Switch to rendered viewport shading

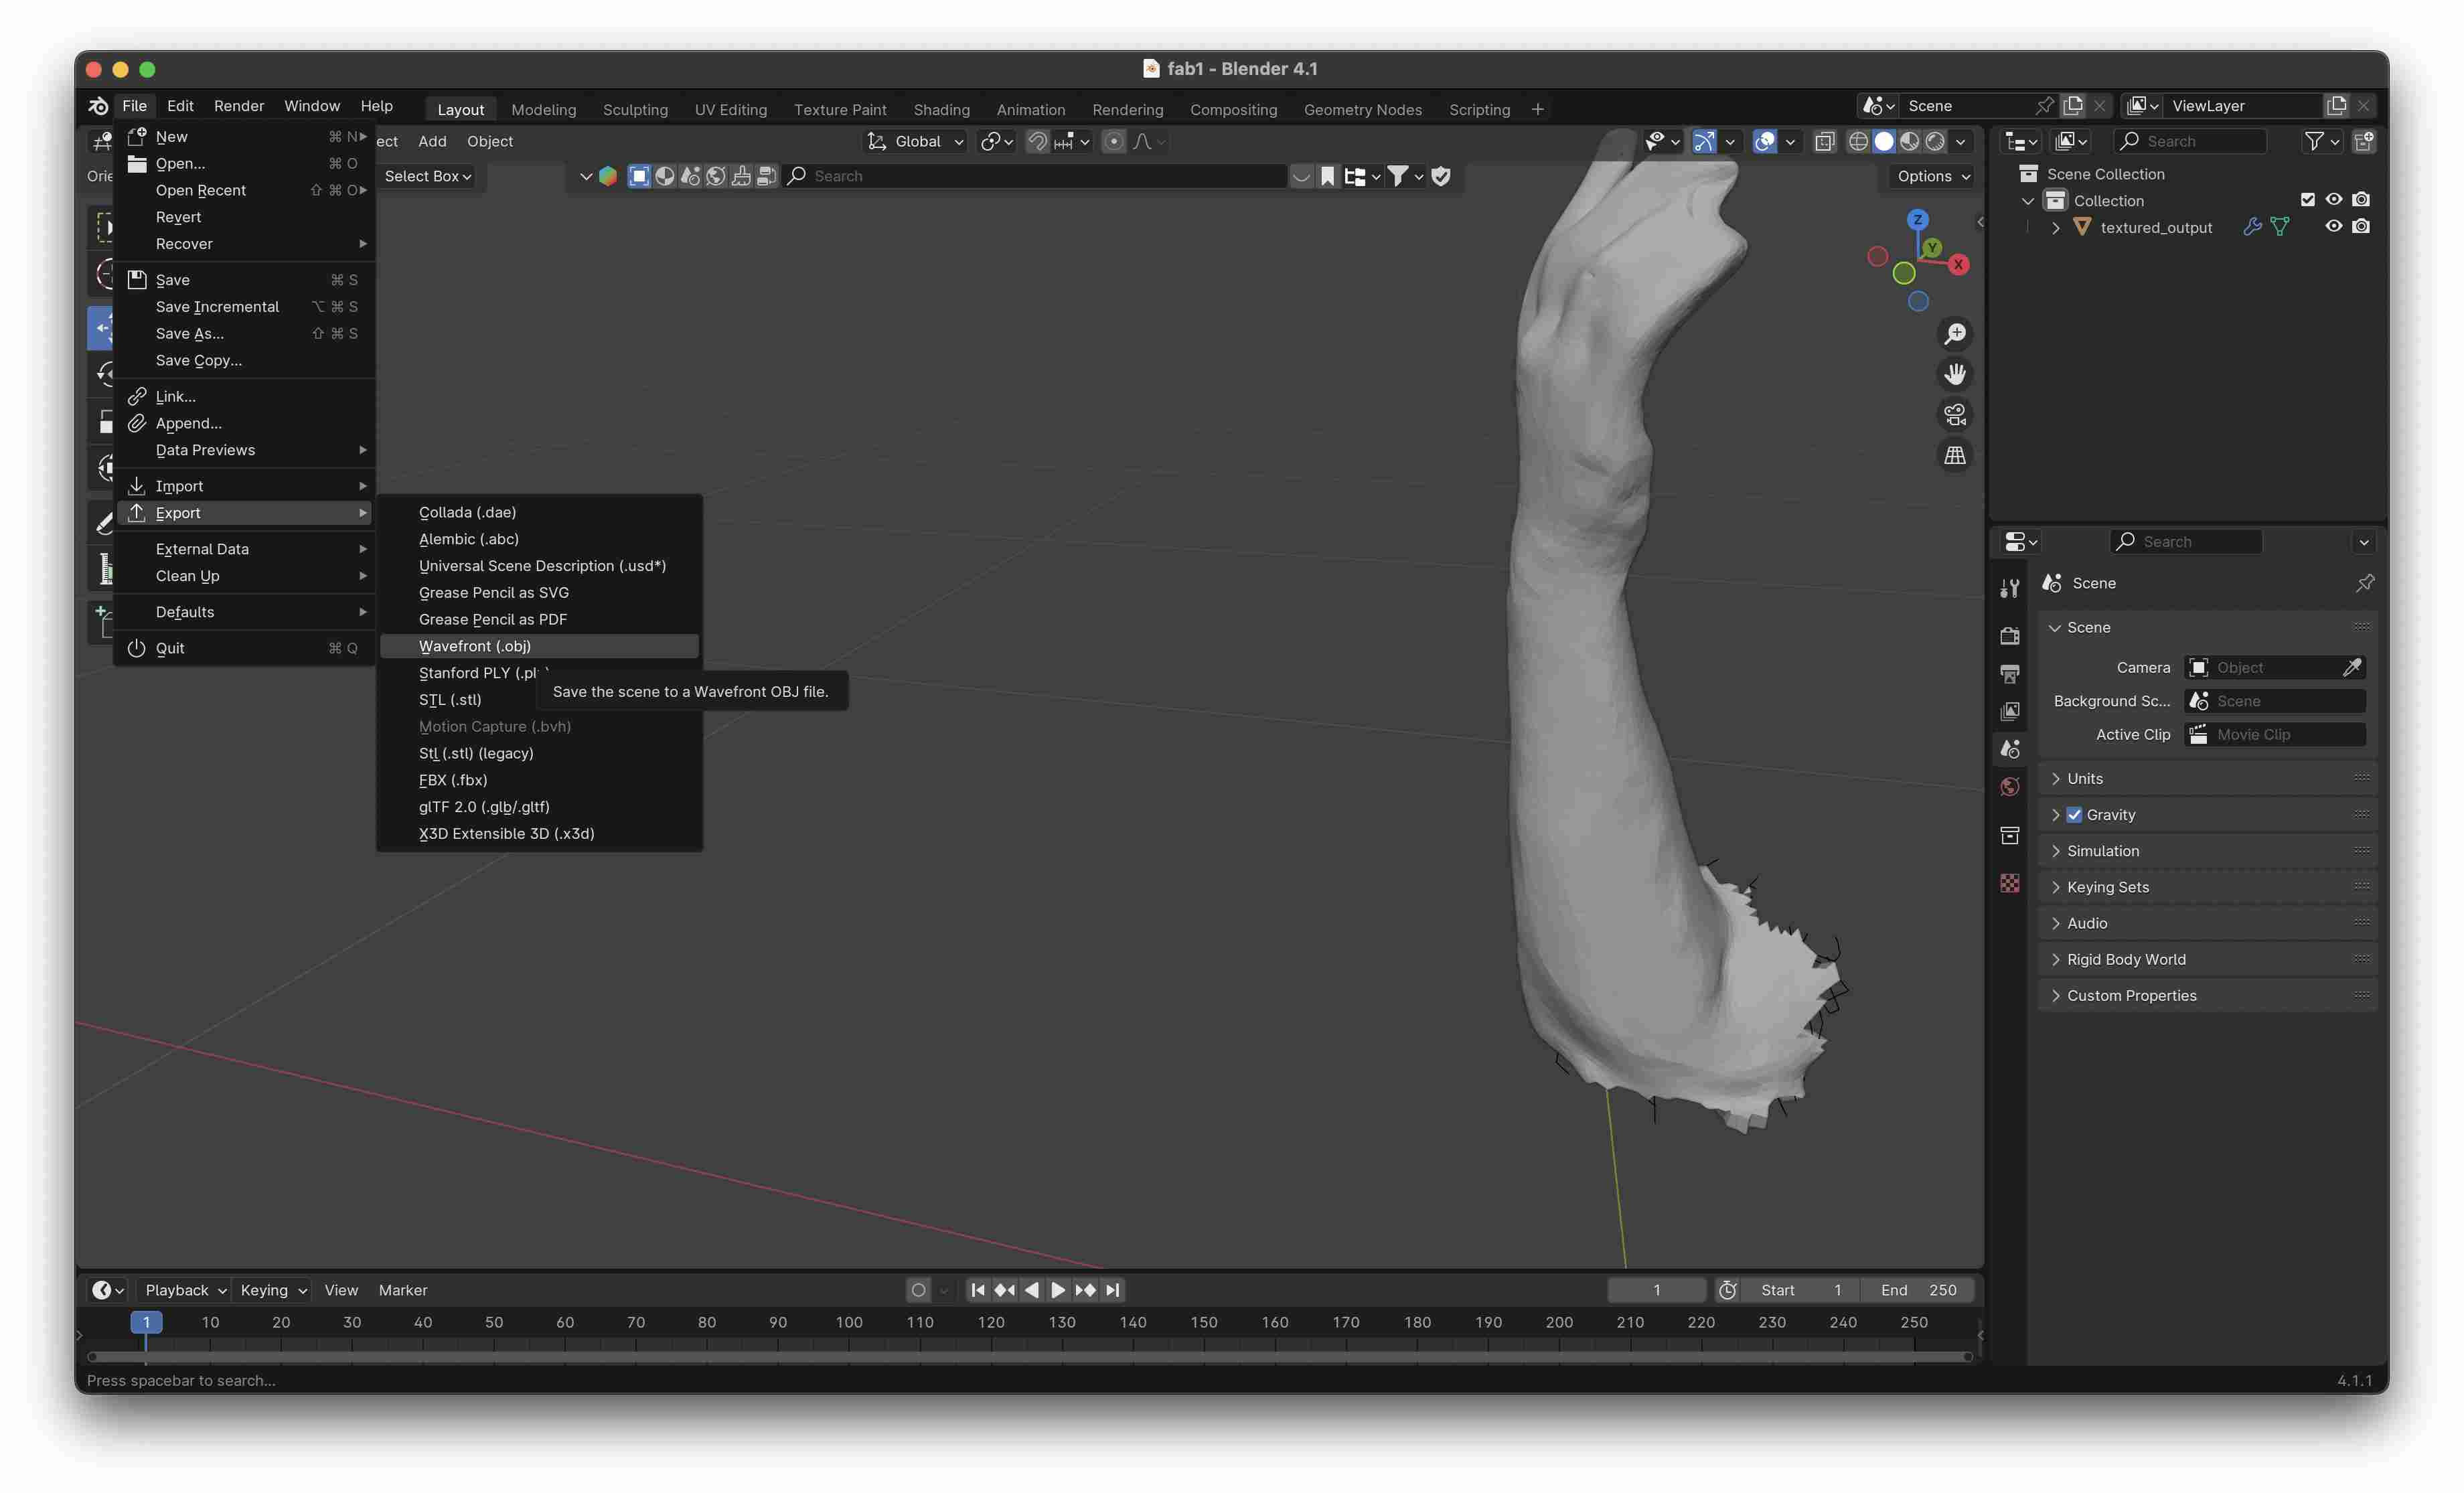tap(1936, 141)
